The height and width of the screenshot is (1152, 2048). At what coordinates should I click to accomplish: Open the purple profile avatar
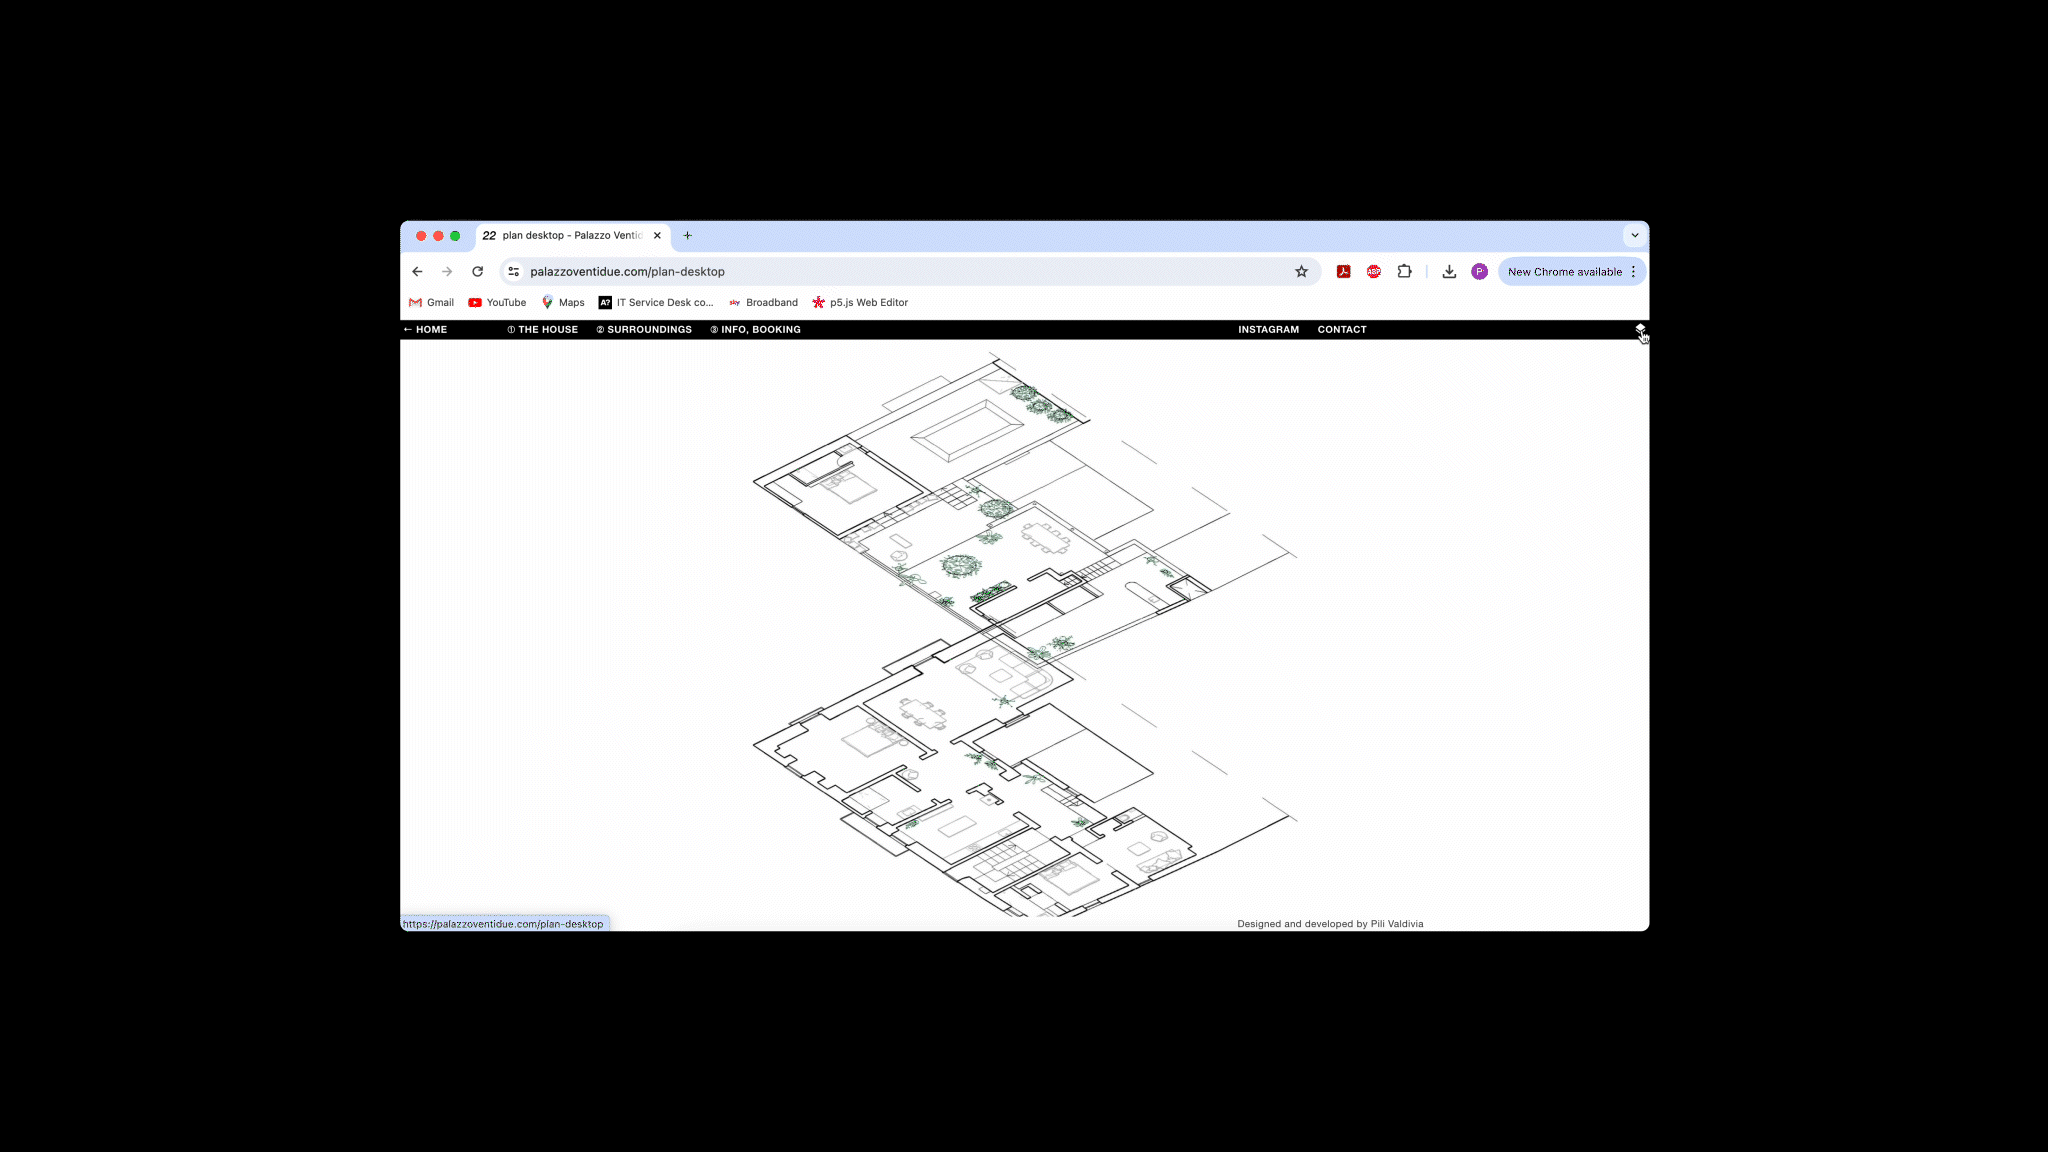tap(1479, 271)
